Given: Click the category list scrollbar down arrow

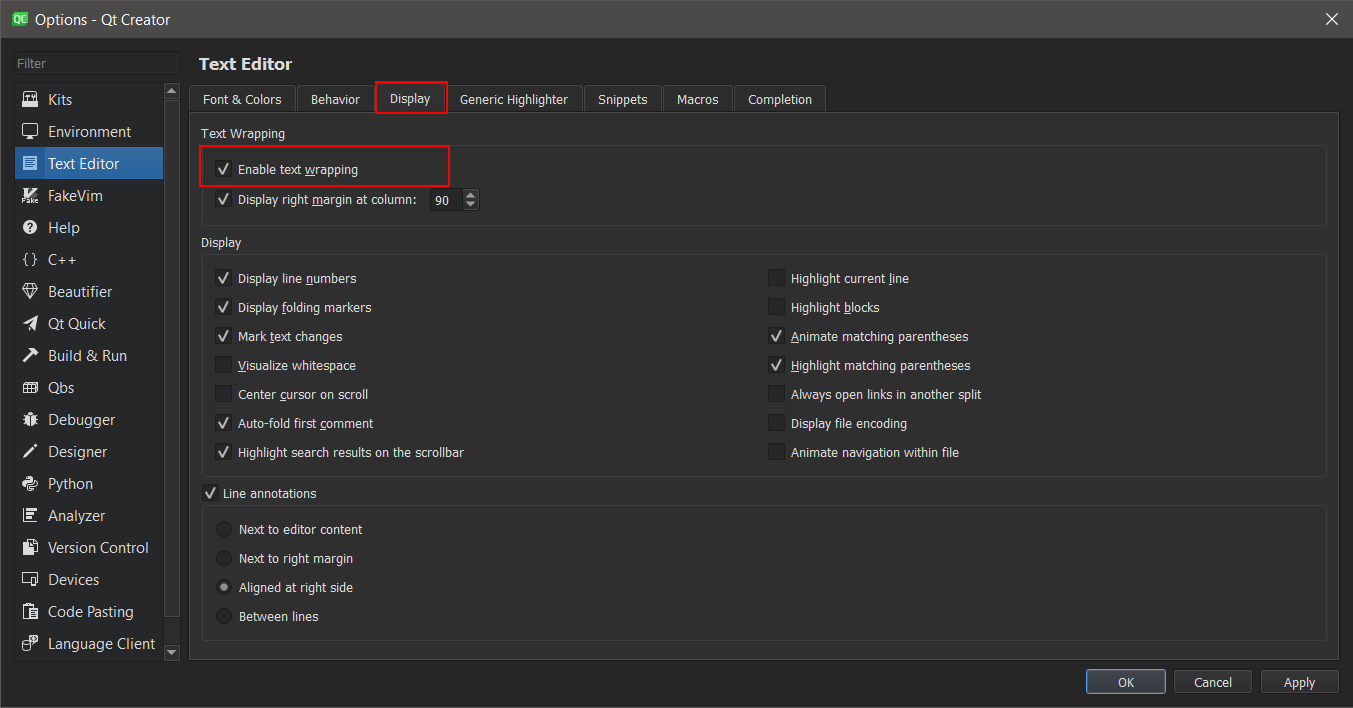Looking at the screenshot, I should point(171,652).
